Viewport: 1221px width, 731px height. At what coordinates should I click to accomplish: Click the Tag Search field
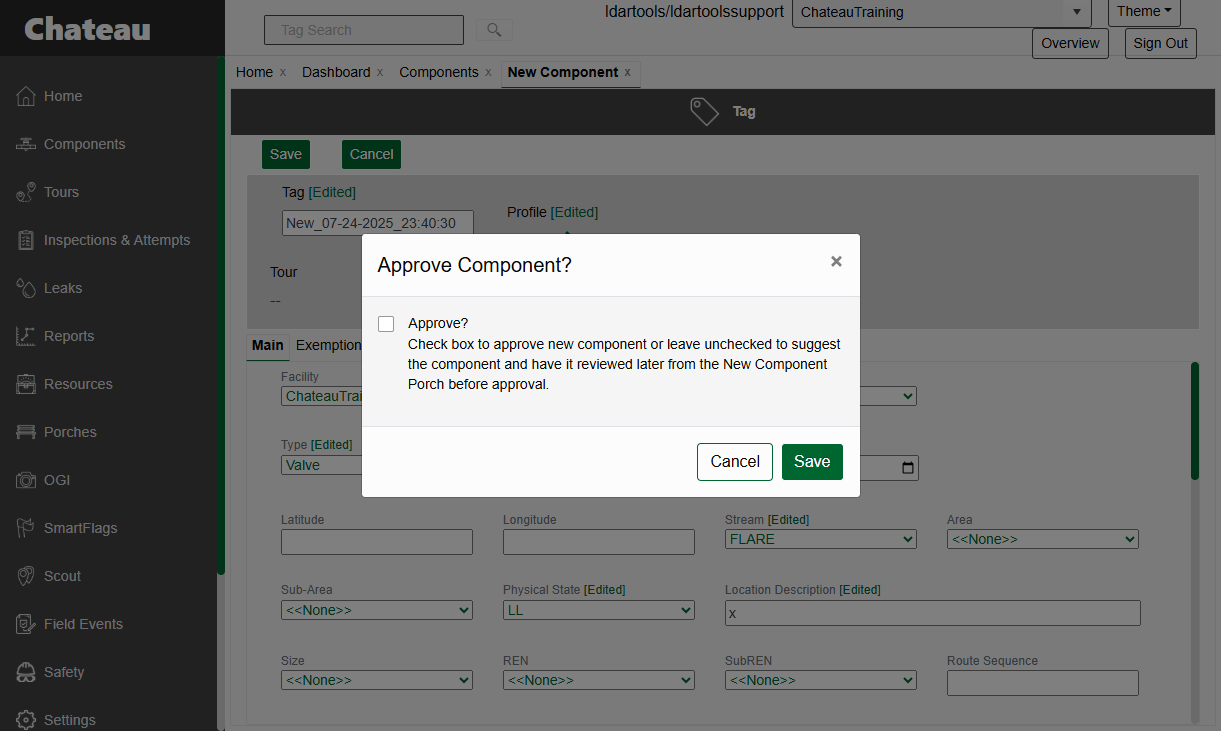tap(364, 30)
